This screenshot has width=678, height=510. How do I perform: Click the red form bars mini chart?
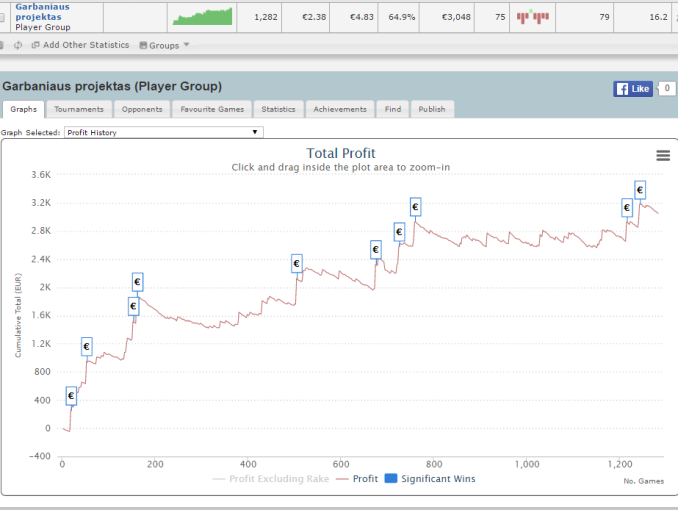tap(533, 17)
